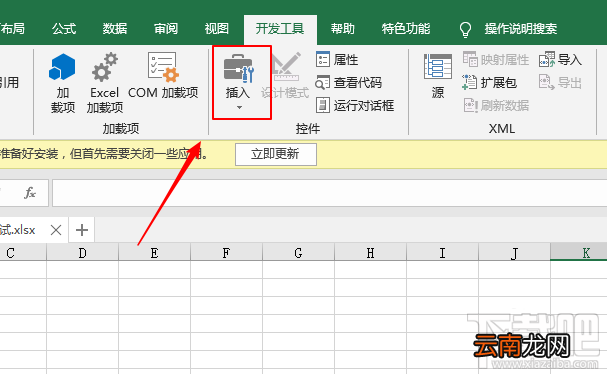
Task: Switch to the 审阅 tab
Action: 166,29
